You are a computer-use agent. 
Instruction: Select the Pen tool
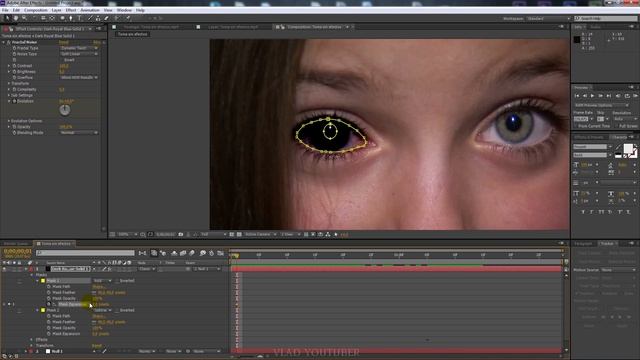[71, 18]
